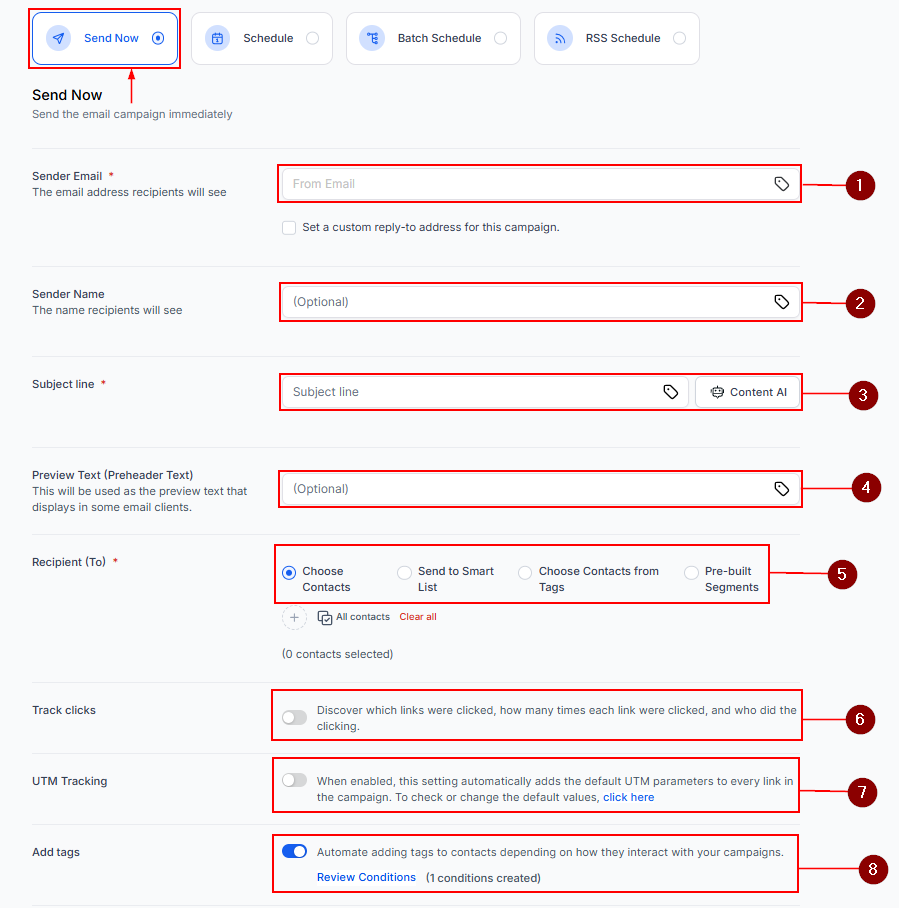Focus the Subject line input field

tap(485, 392)
